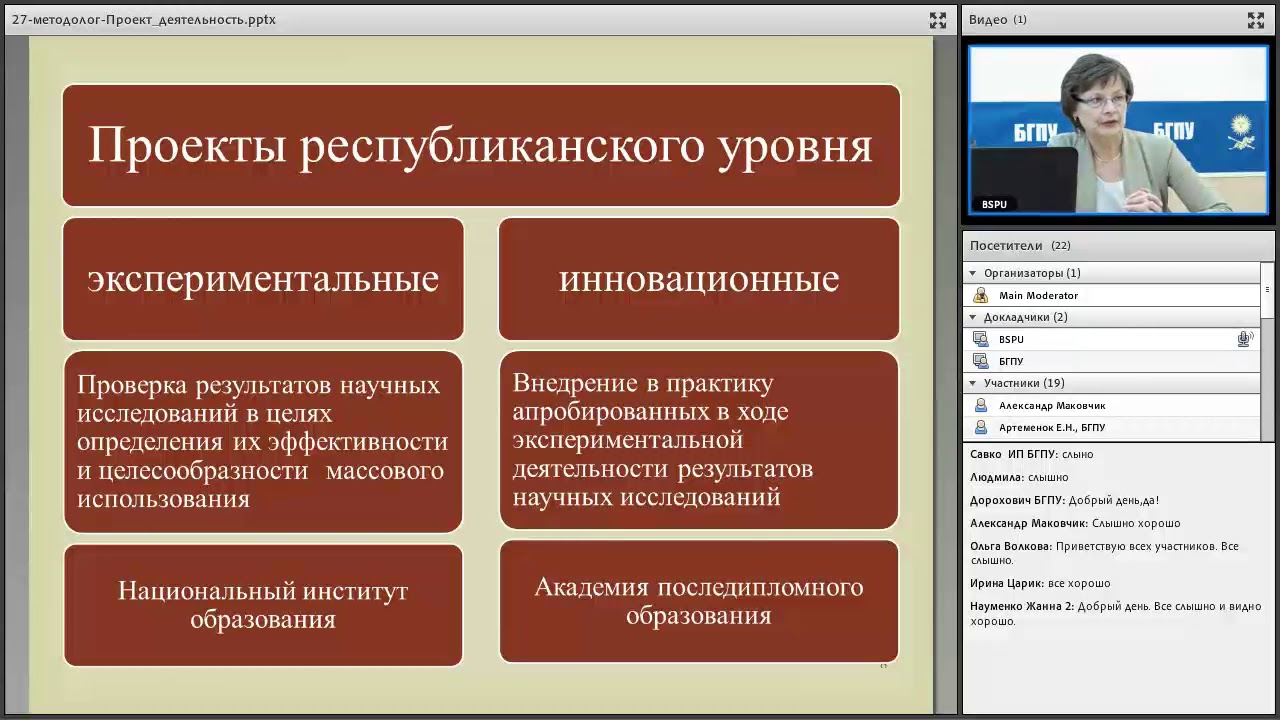
Task: Click the BSPU webcam video feed
Action: click(x=1118, y=130)
